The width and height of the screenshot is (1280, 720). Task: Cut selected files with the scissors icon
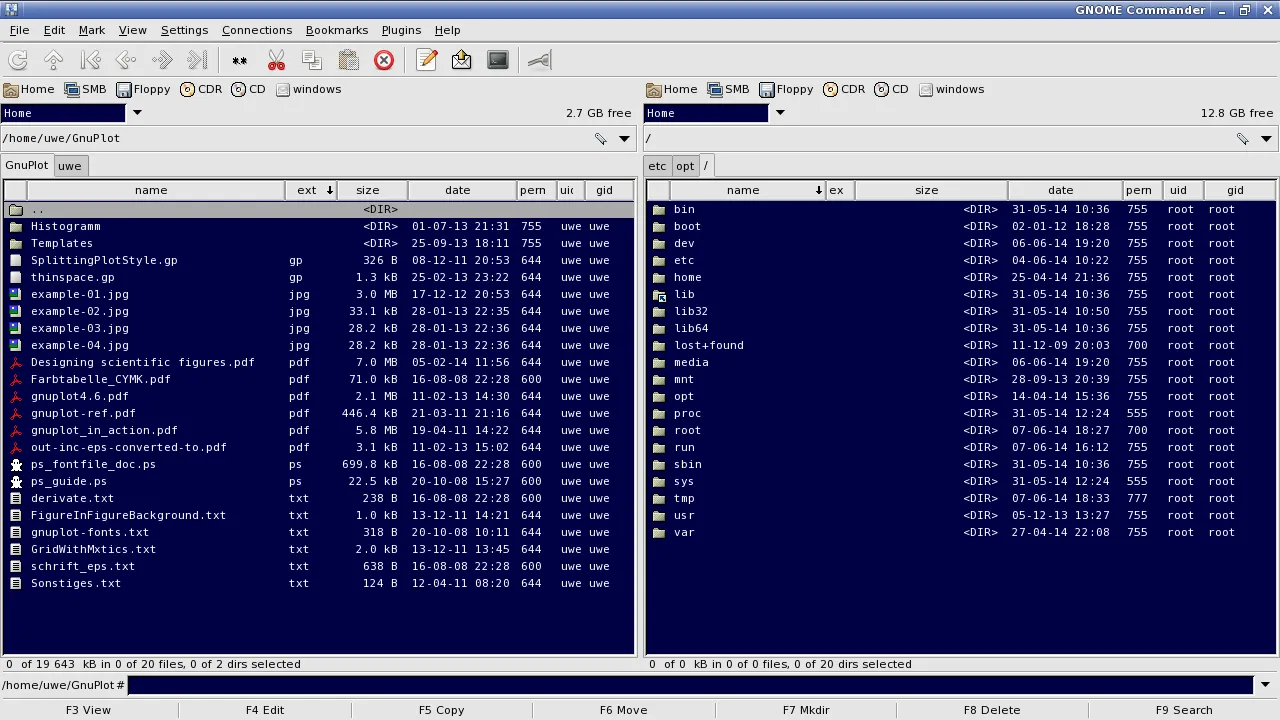pos(276,60)
